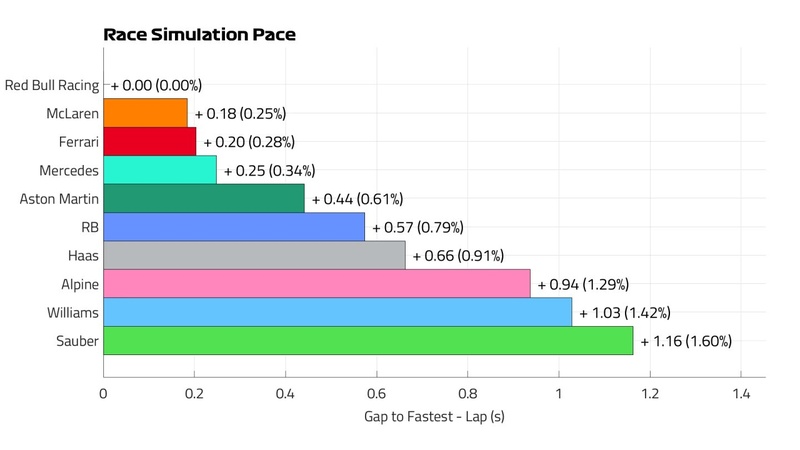This screenshot has width=800, height=450.
Task: Click the orange McLaren bar
Action: [x=145, y=114]
